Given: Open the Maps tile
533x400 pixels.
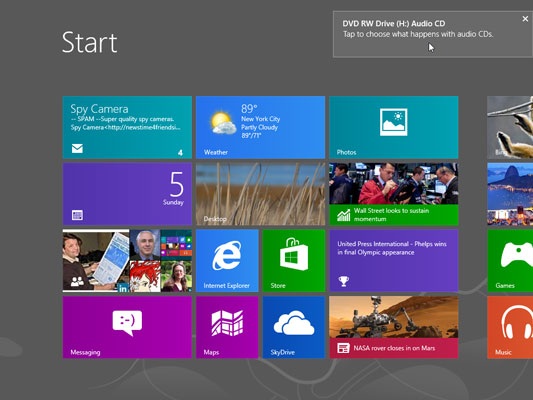Looking at the screenshot, I should pos(227,327).
